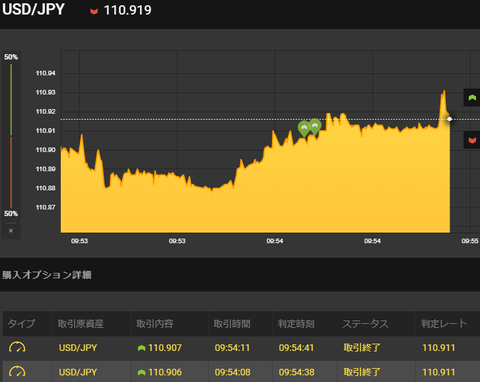Viewport: 480px width, 382px height.
Task: Click the USD/JPY asset title at top
Action: click(x=33, y=9)
